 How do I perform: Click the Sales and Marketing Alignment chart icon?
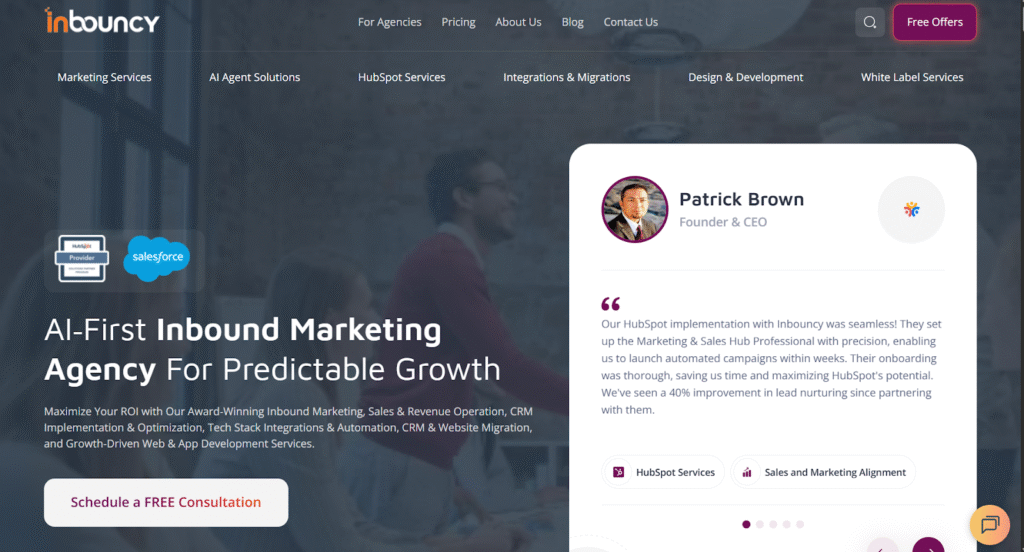click(746, 472)
